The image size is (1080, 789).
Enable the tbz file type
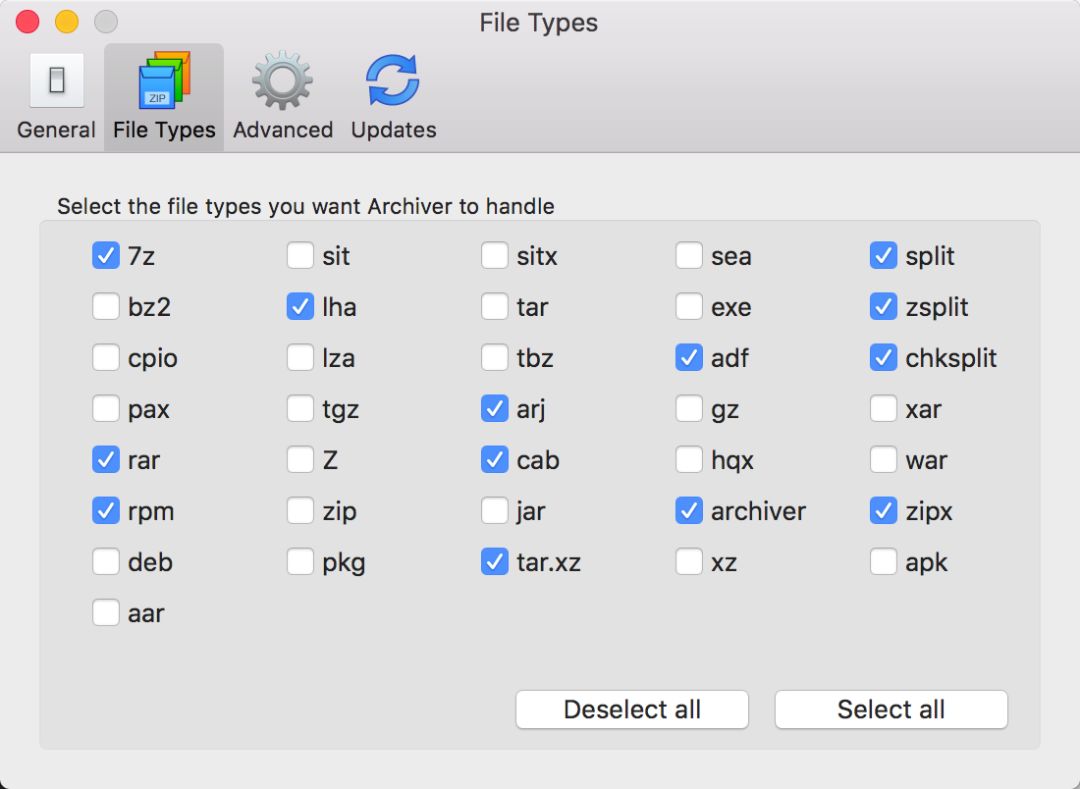point(495,357)
